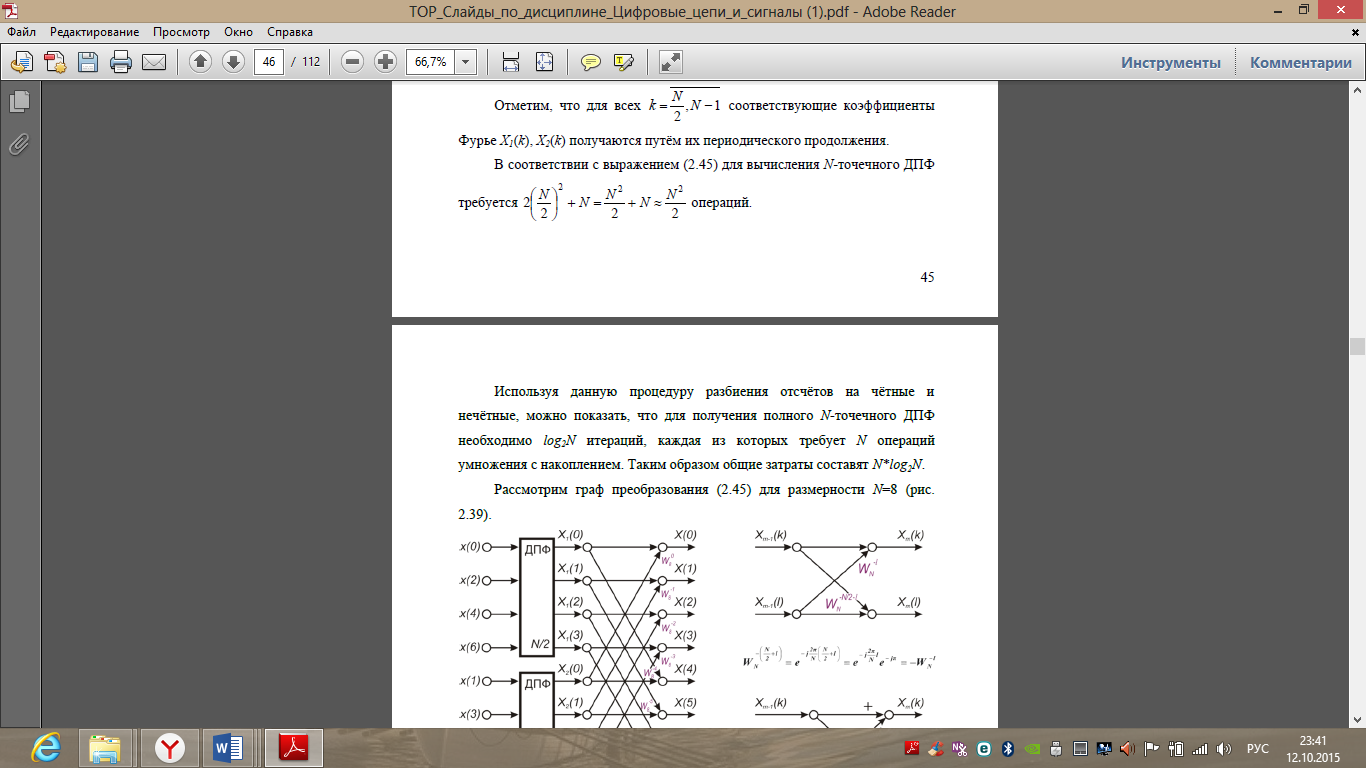This screenshot has width=1366, height=768.
Task: Open the Справка menu
Action: pyautogui.click(x=289, y=32)
